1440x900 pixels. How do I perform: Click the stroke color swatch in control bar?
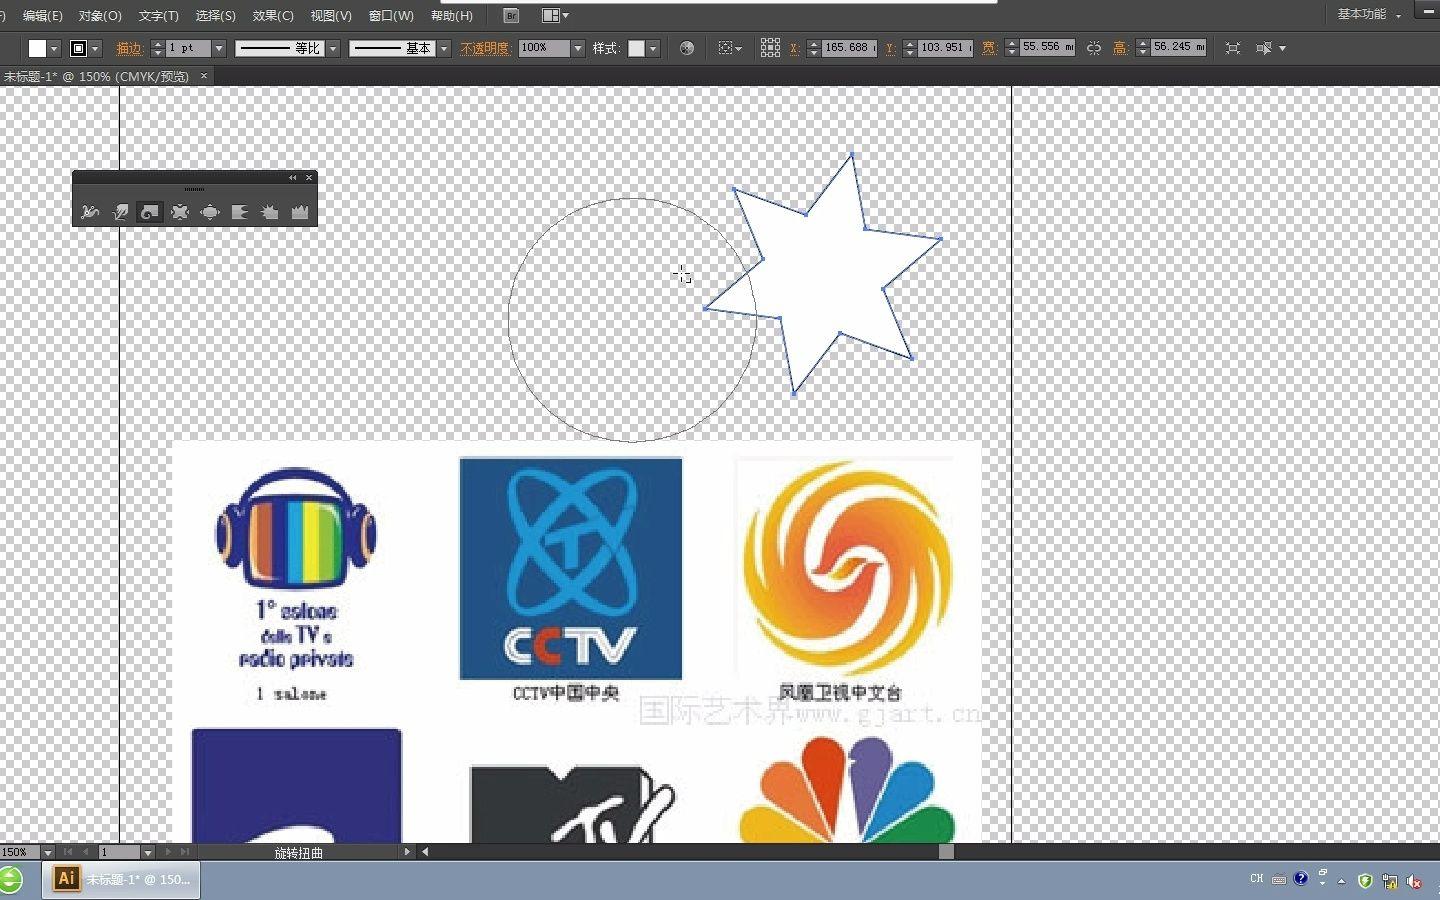pyautogui.click(x=78, y=48)
